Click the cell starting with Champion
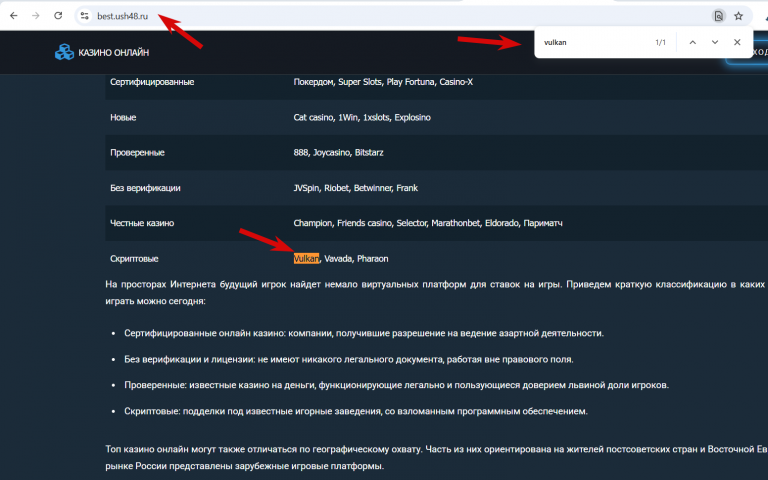The width and height of the screenshot is (768, 480). [x=428, y=223]
